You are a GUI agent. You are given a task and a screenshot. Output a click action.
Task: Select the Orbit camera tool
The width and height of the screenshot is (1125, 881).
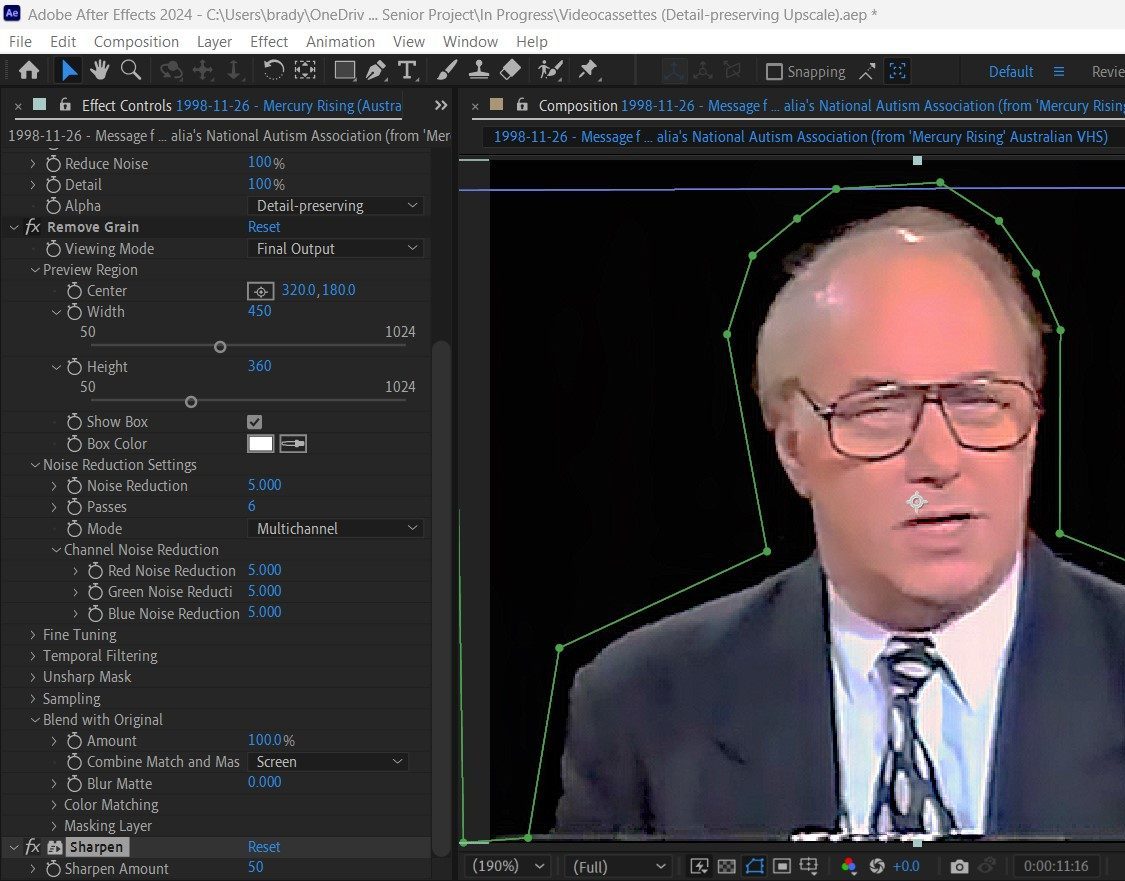pyautogui.click(x=171, y=70)
